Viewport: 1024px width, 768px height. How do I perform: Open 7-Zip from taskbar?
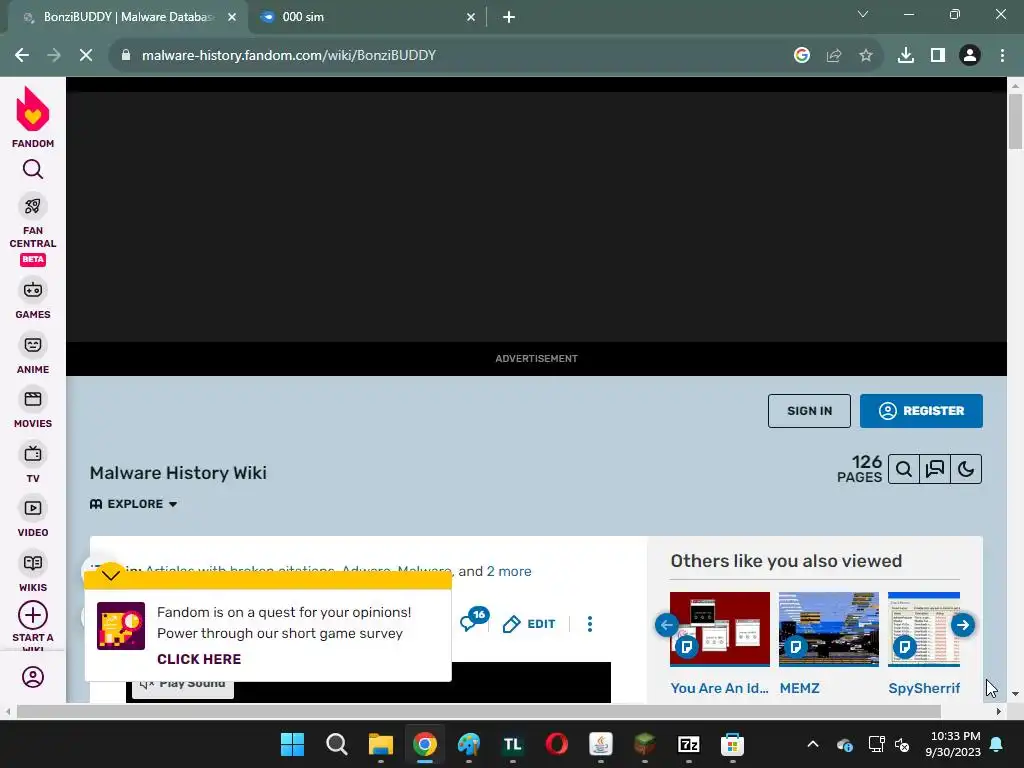pos(688,744)
